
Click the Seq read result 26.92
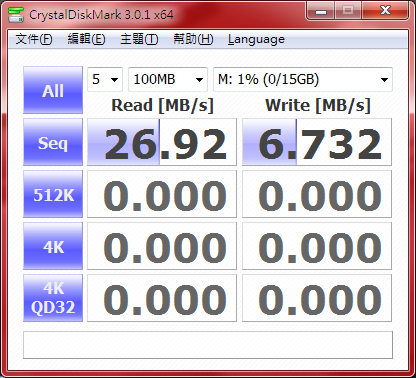tap(162, 142)
